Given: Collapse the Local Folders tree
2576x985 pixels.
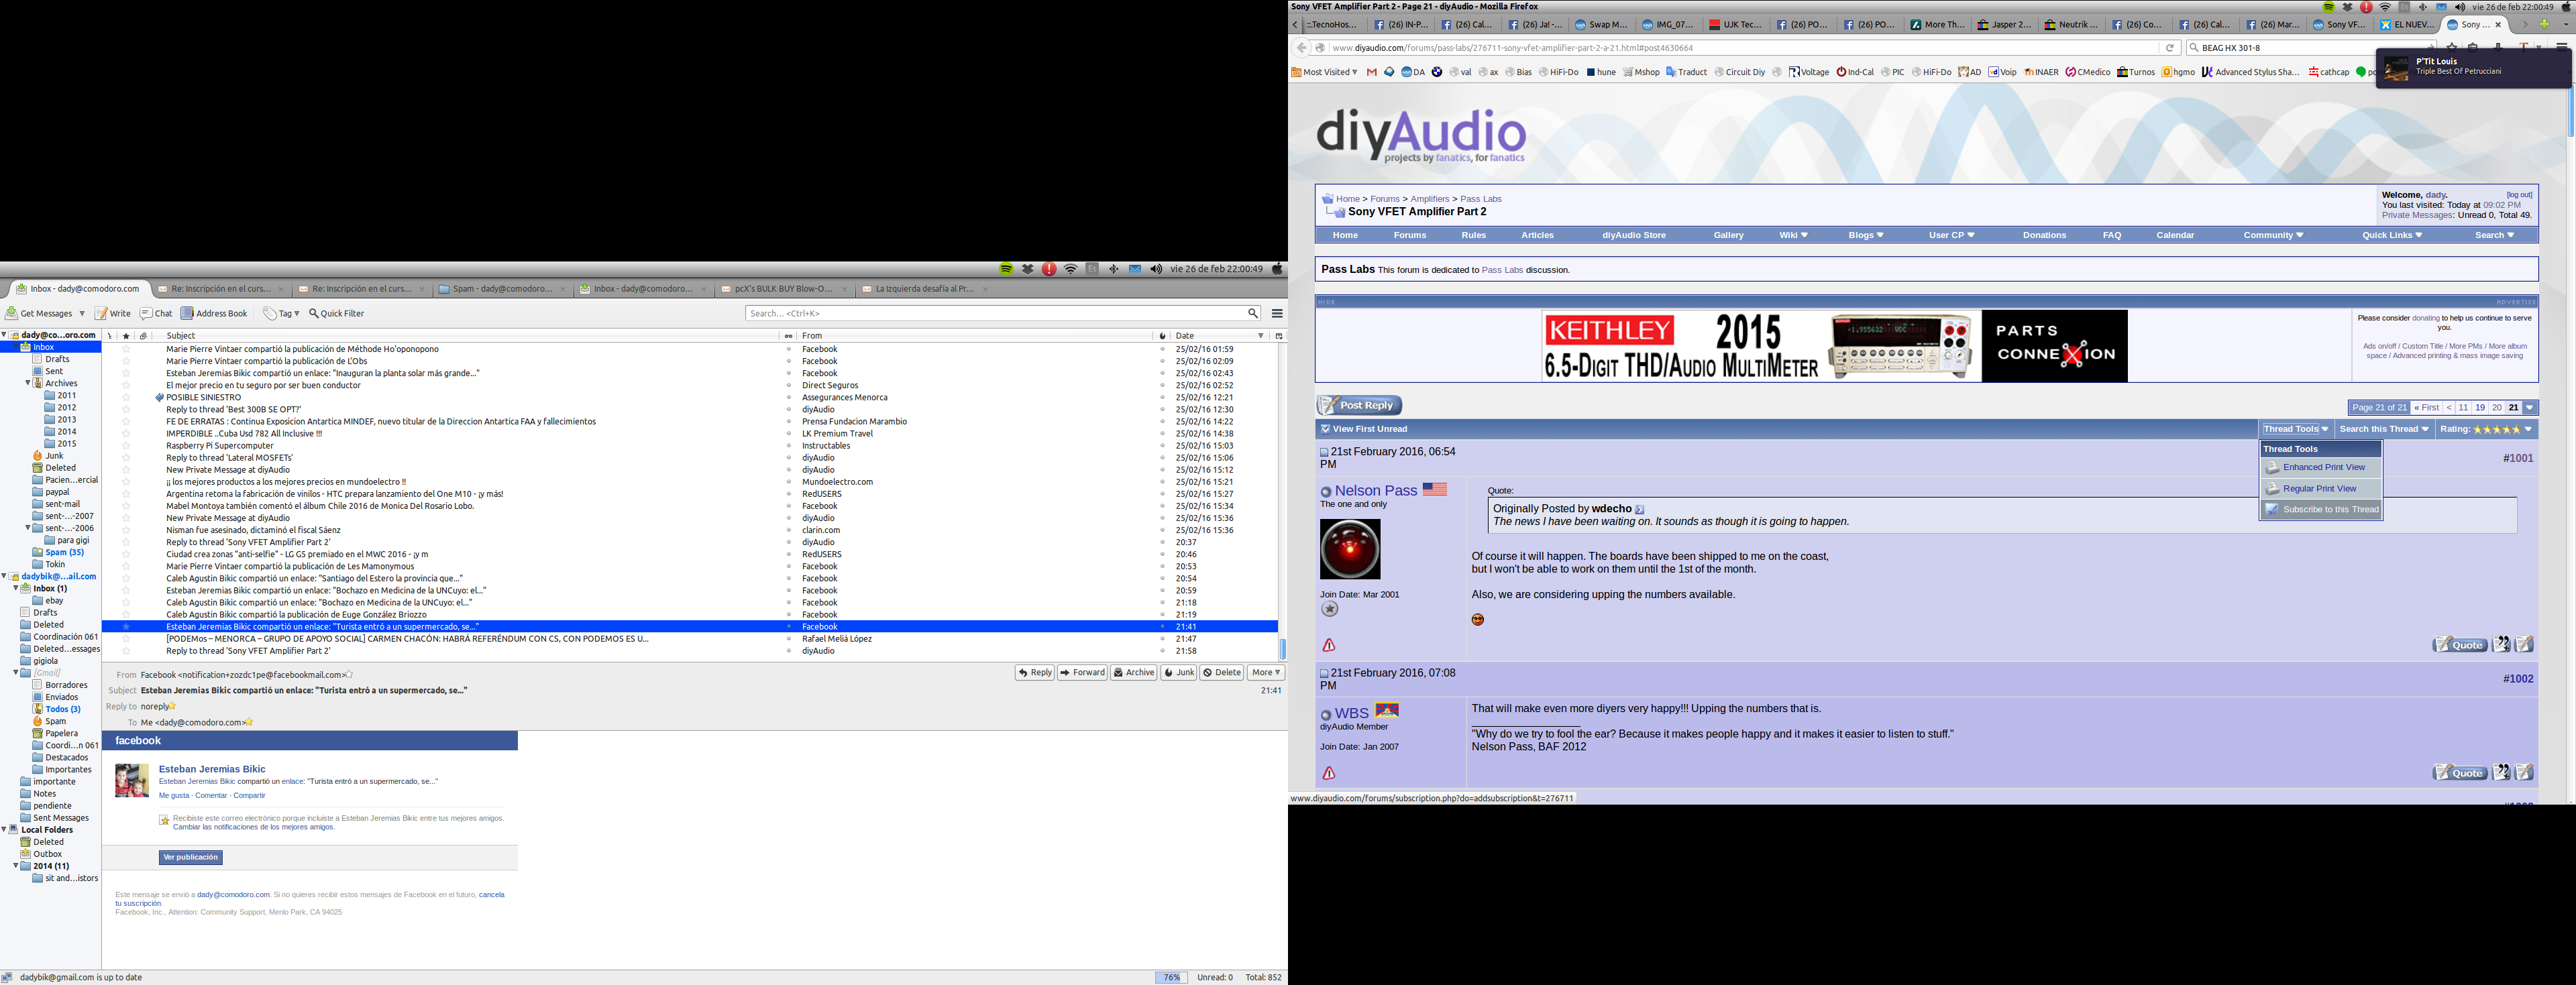Looking at the screenshot, I should coord(4,830).
